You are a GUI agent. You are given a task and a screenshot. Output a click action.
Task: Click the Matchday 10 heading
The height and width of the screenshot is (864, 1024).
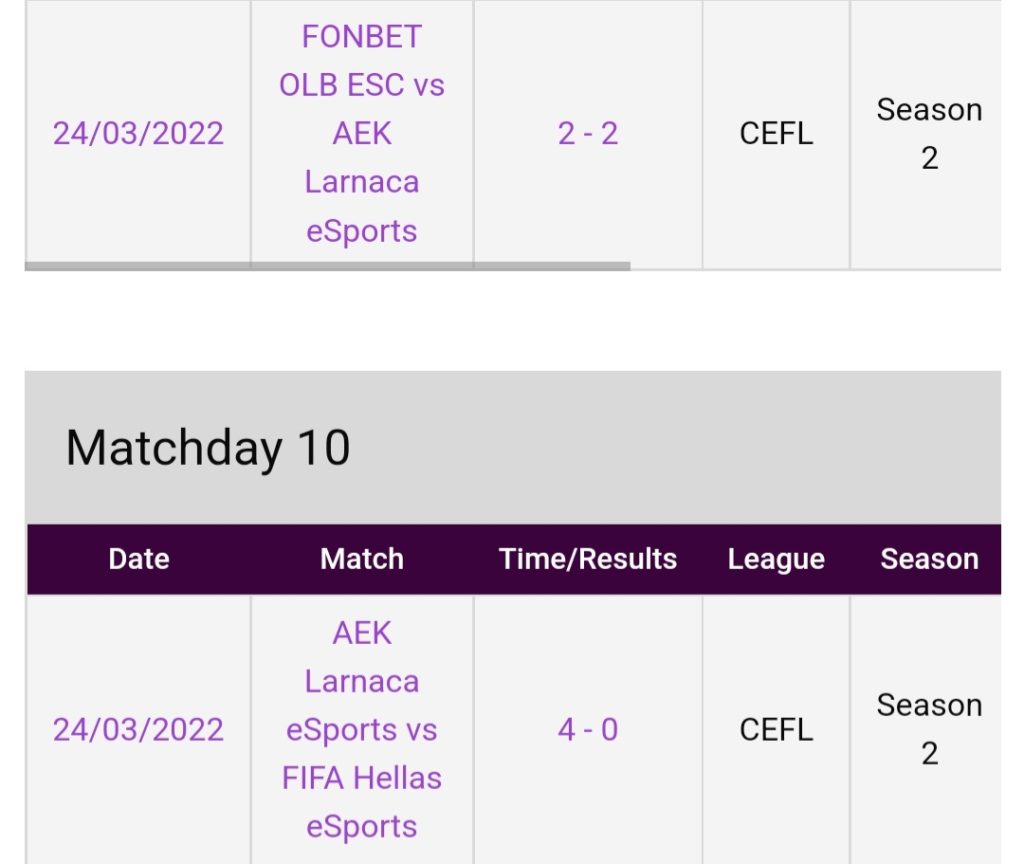click(x=208, y=448)
